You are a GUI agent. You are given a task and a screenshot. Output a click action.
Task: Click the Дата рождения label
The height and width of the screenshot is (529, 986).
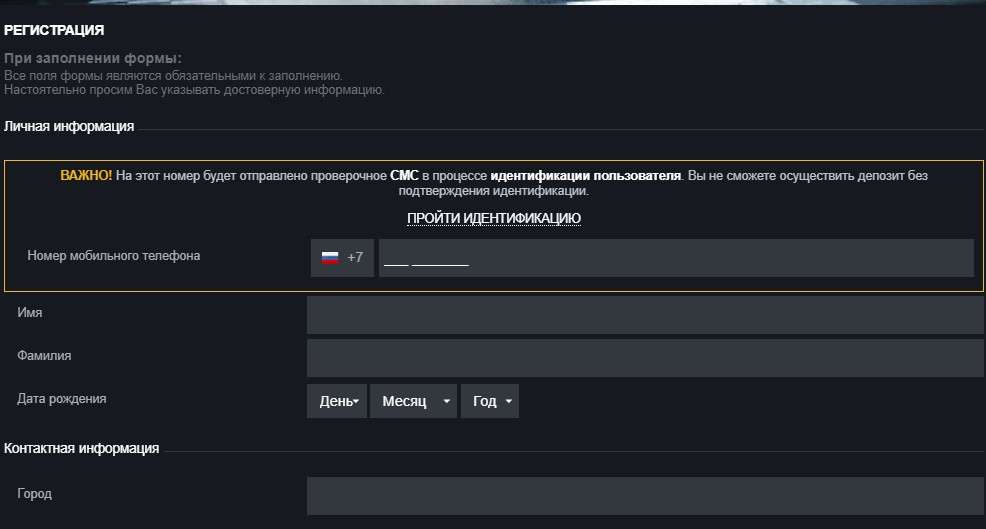tap(62, 399)
